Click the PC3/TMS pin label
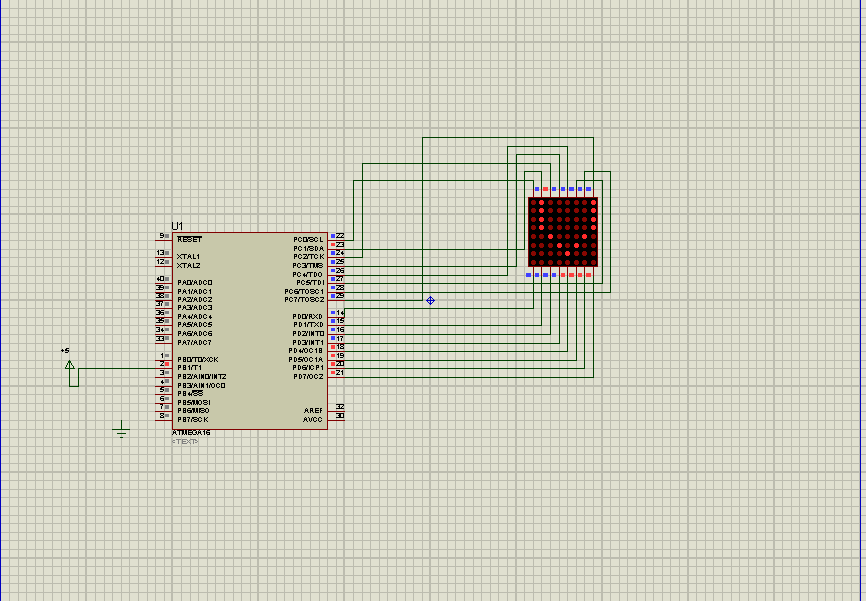866x601 pixels. pos(308,266)
